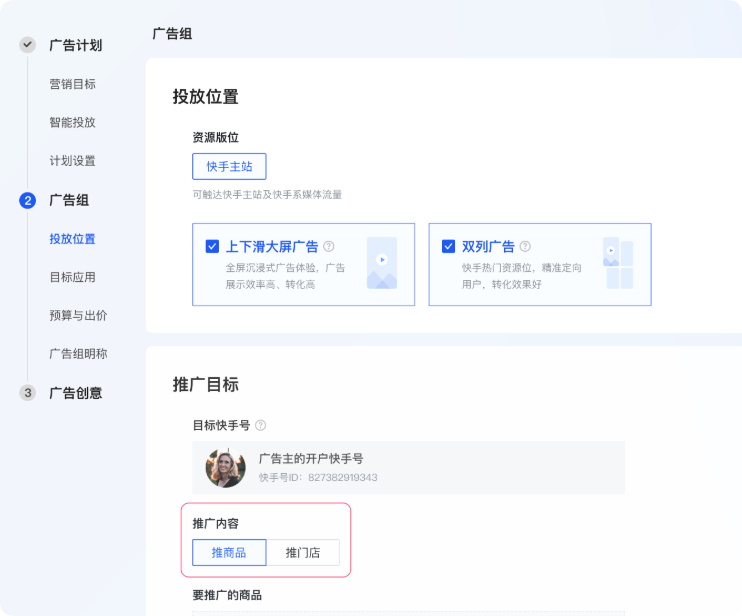Viewport: 742px width, 616px height.
Task: Go to 广告创意 step in sidebar
Action: pos(76,393)
